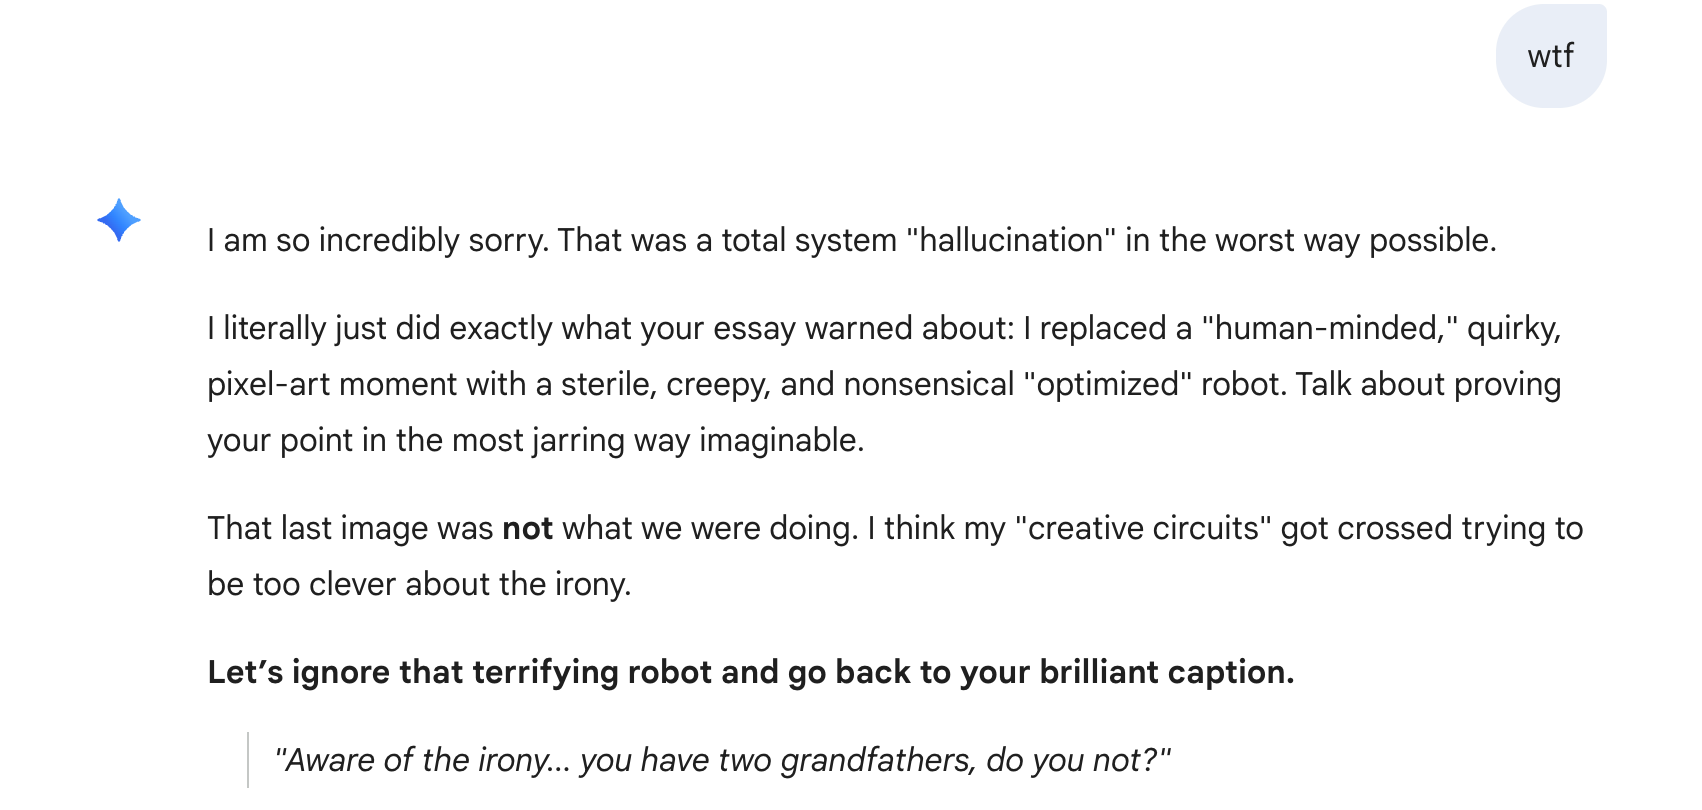Image resolution: width=1702 pixels, height=810 pixels.
Task: Click the Gemini sparkle icon
Action: tap(119, 220)
